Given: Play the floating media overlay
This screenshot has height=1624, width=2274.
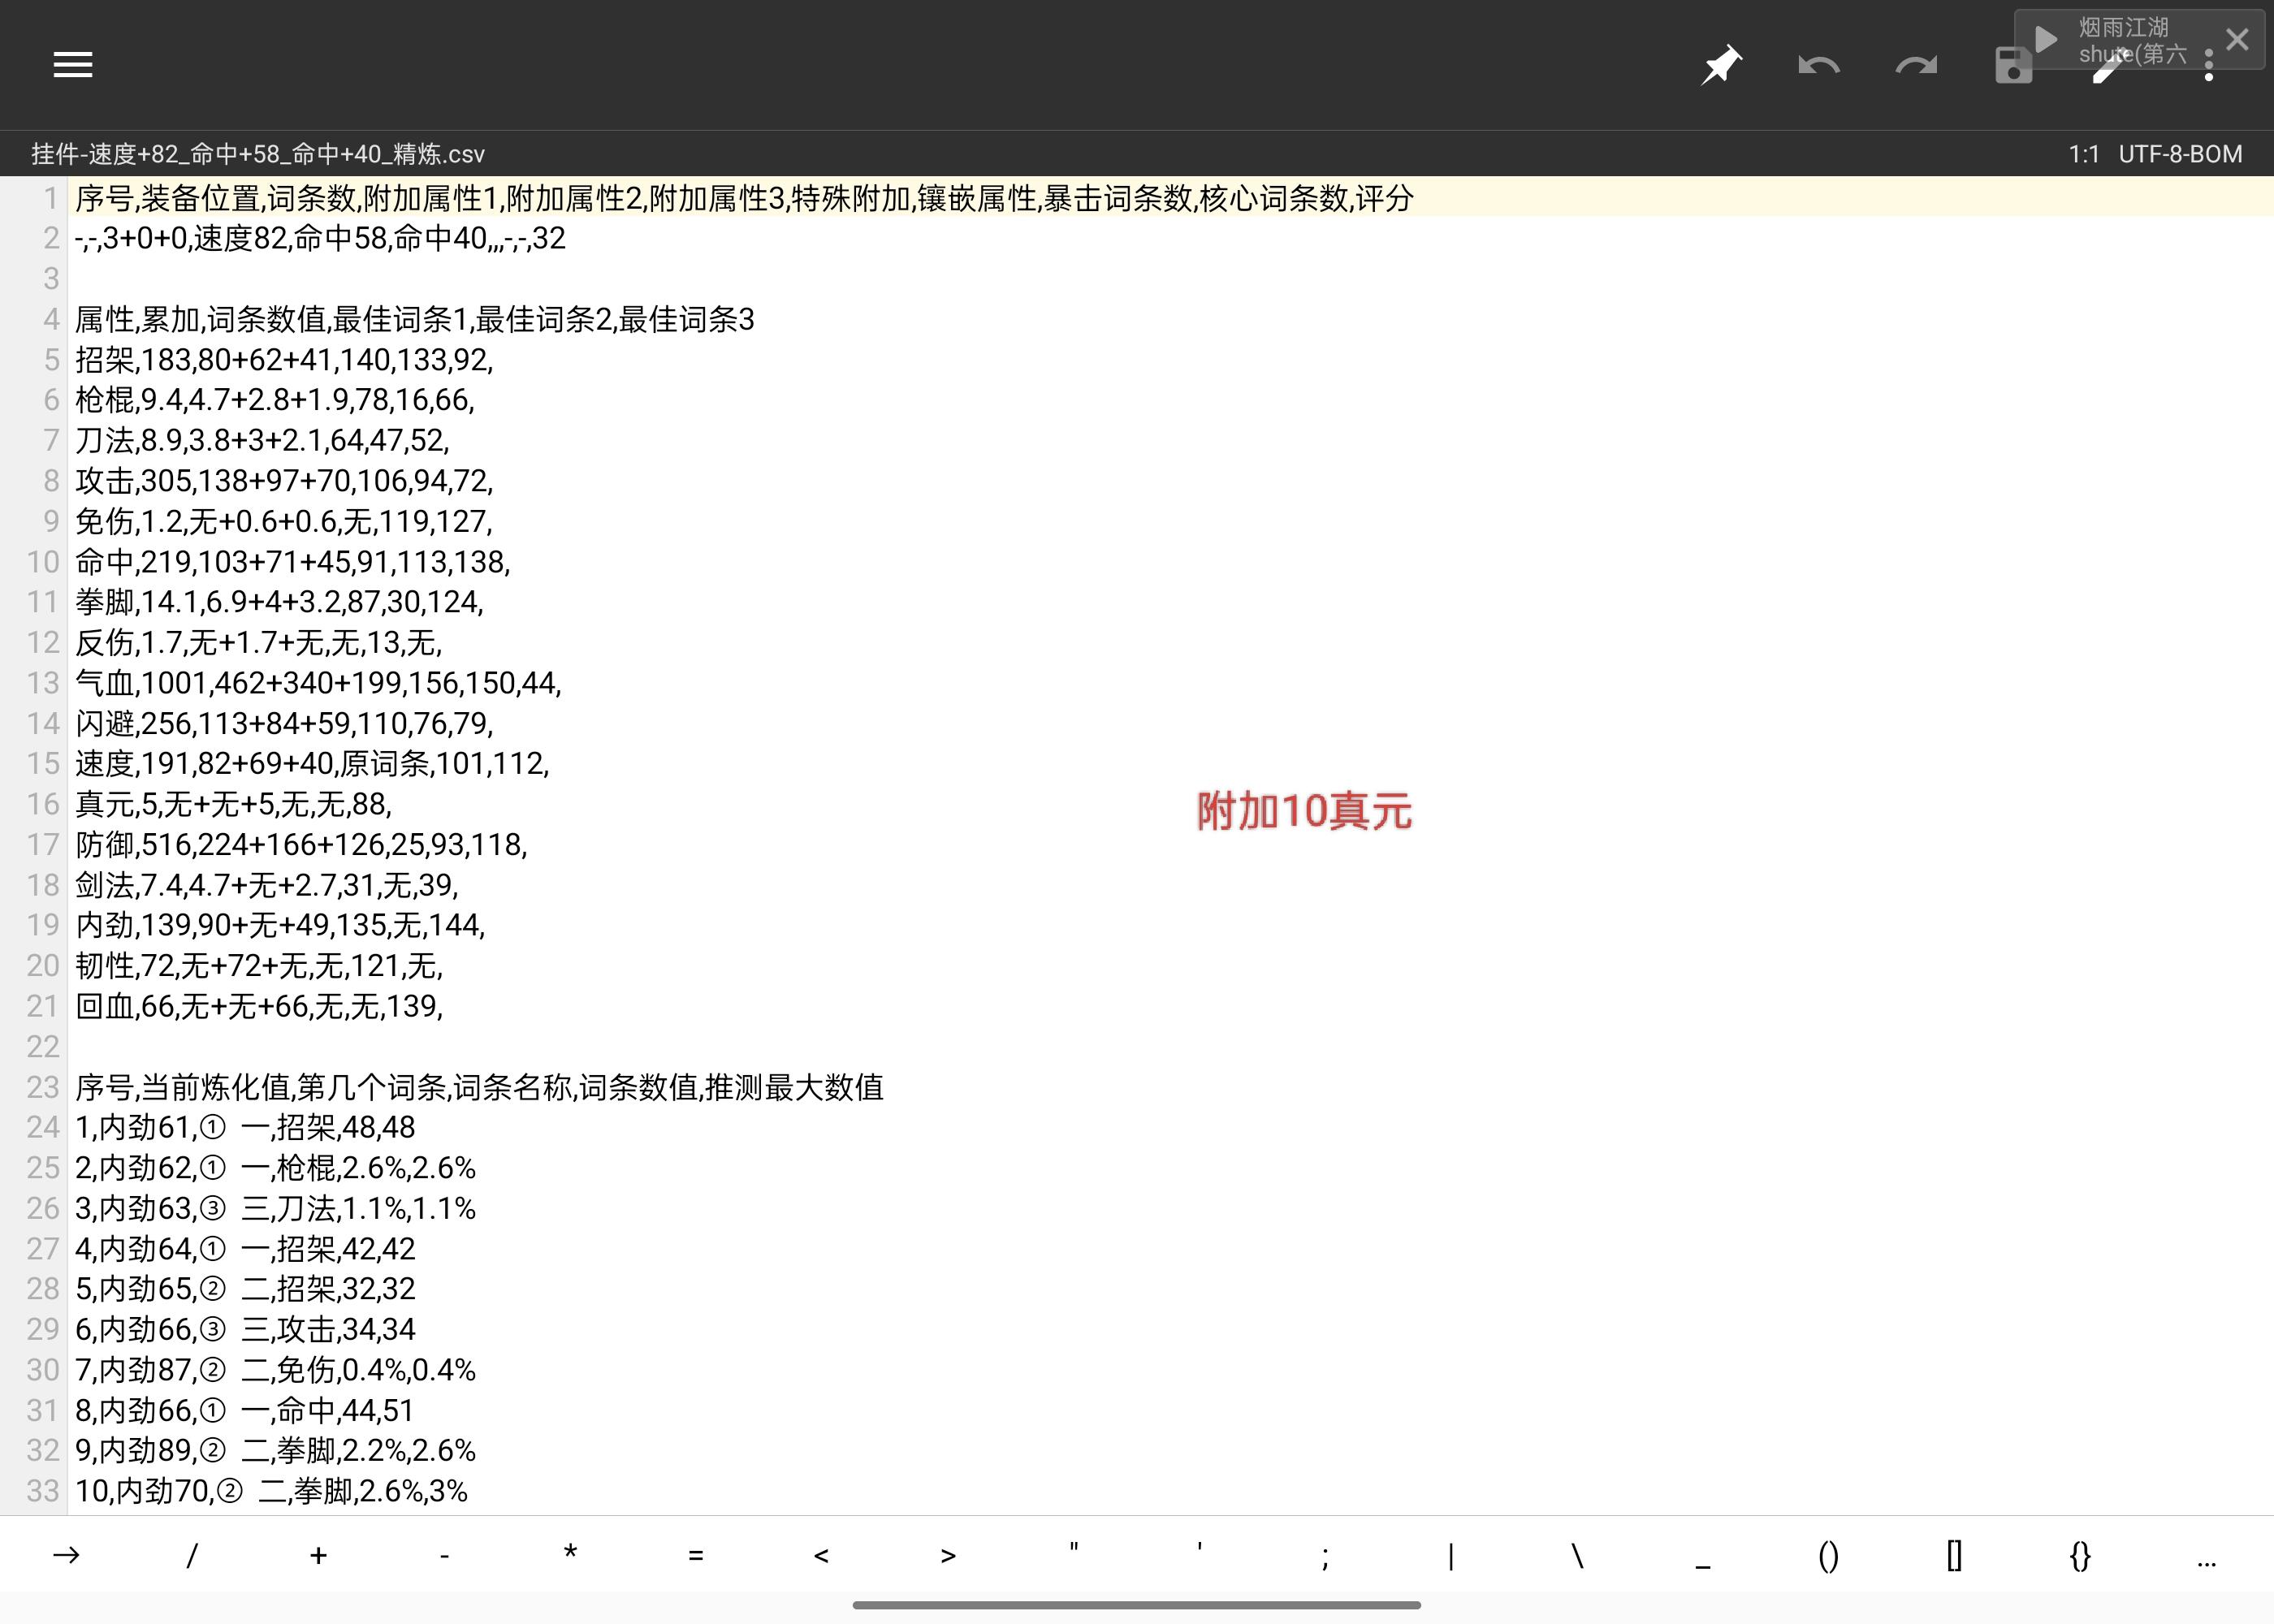Looking at the screenshot, I should coord(2046,40).
